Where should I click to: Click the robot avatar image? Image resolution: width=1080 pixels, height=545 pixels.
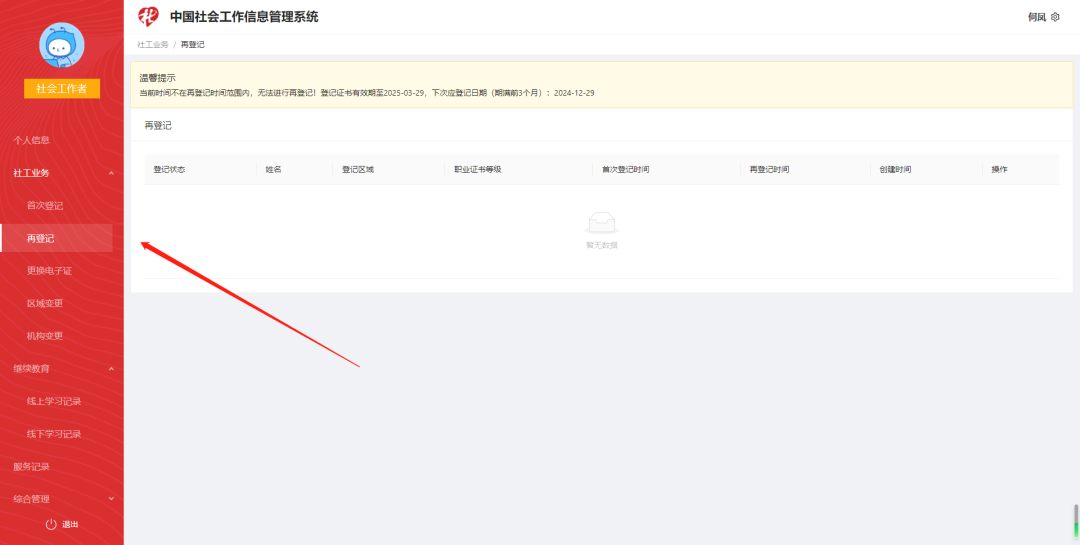(62, 45)
